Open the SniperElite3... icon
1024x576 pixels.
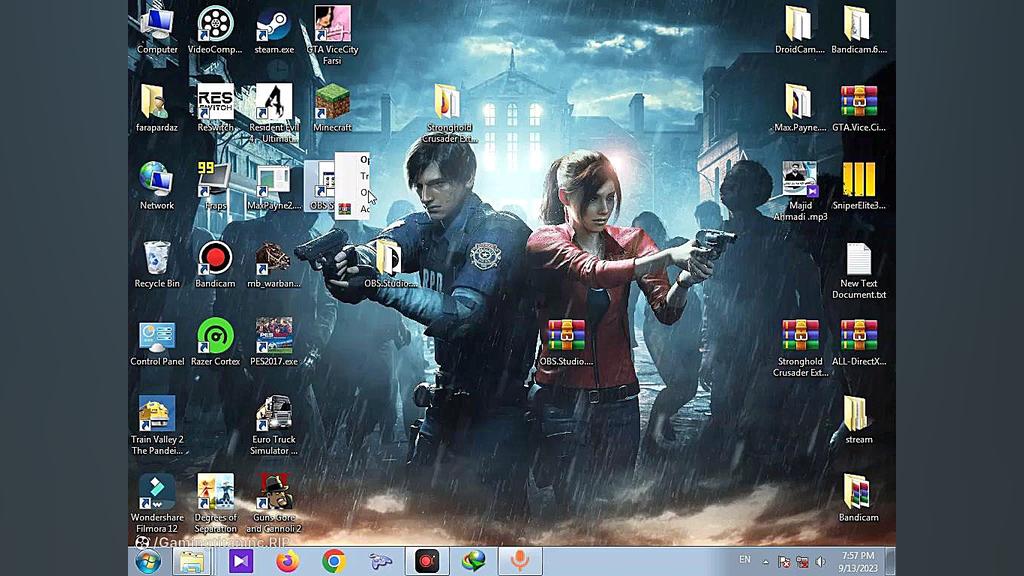tap(859, 185)
